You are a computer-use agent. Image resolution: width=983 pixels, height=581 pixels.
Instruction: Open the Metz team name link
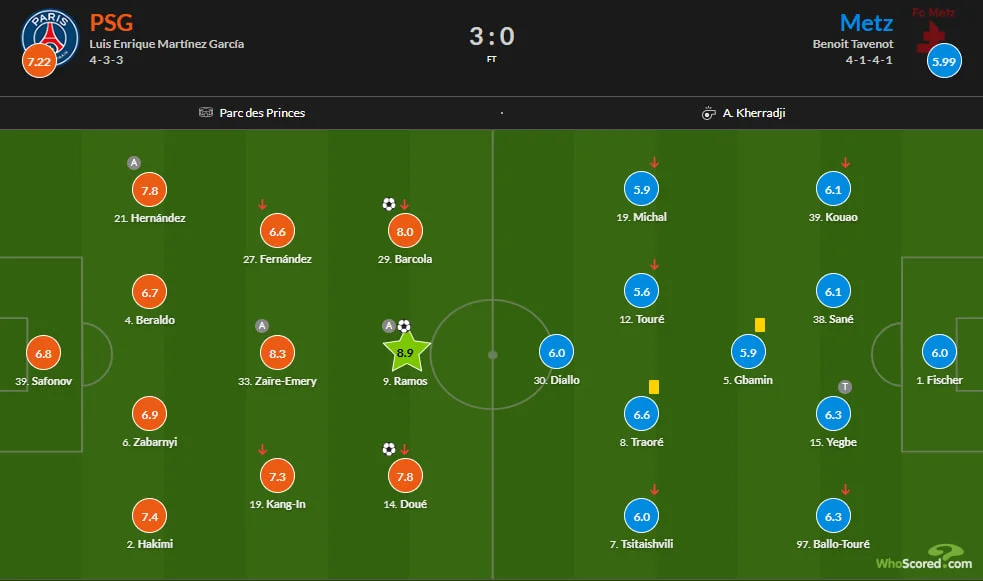click(x=866, y=22)
